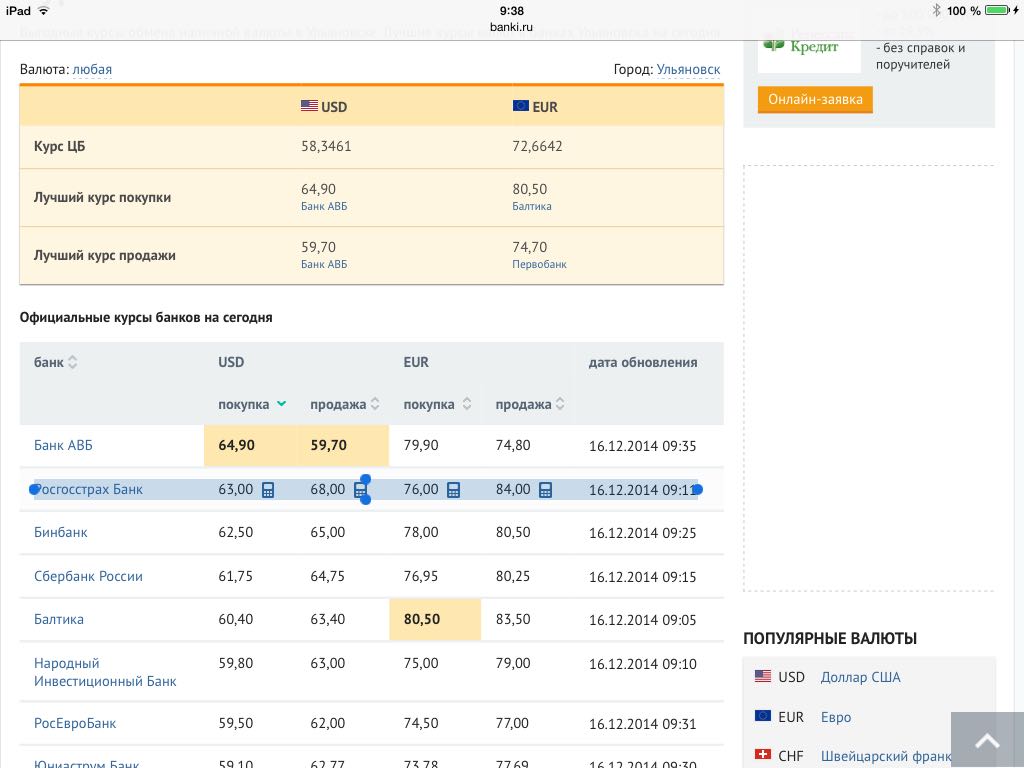Select Банк АВБ EUR buy rate 79,90
1024x768 pixels.
421,445
